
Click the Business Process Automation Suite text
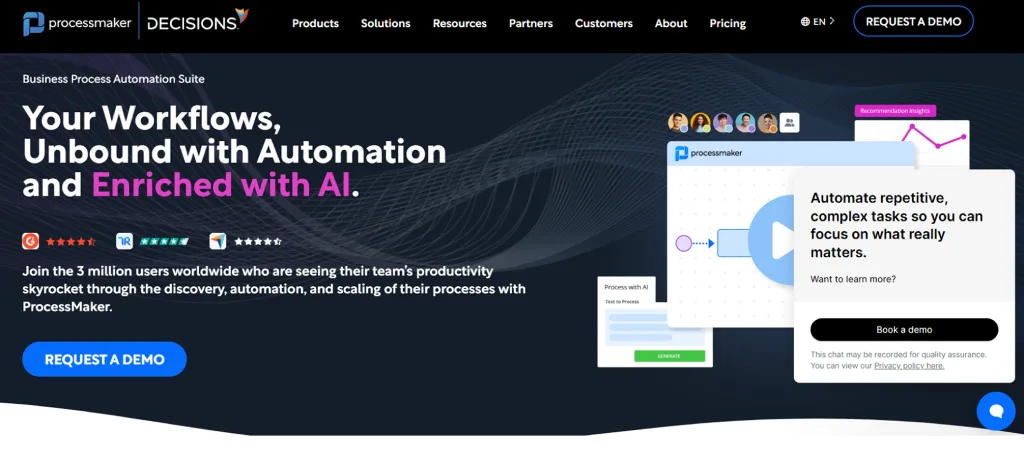(114, 79)
